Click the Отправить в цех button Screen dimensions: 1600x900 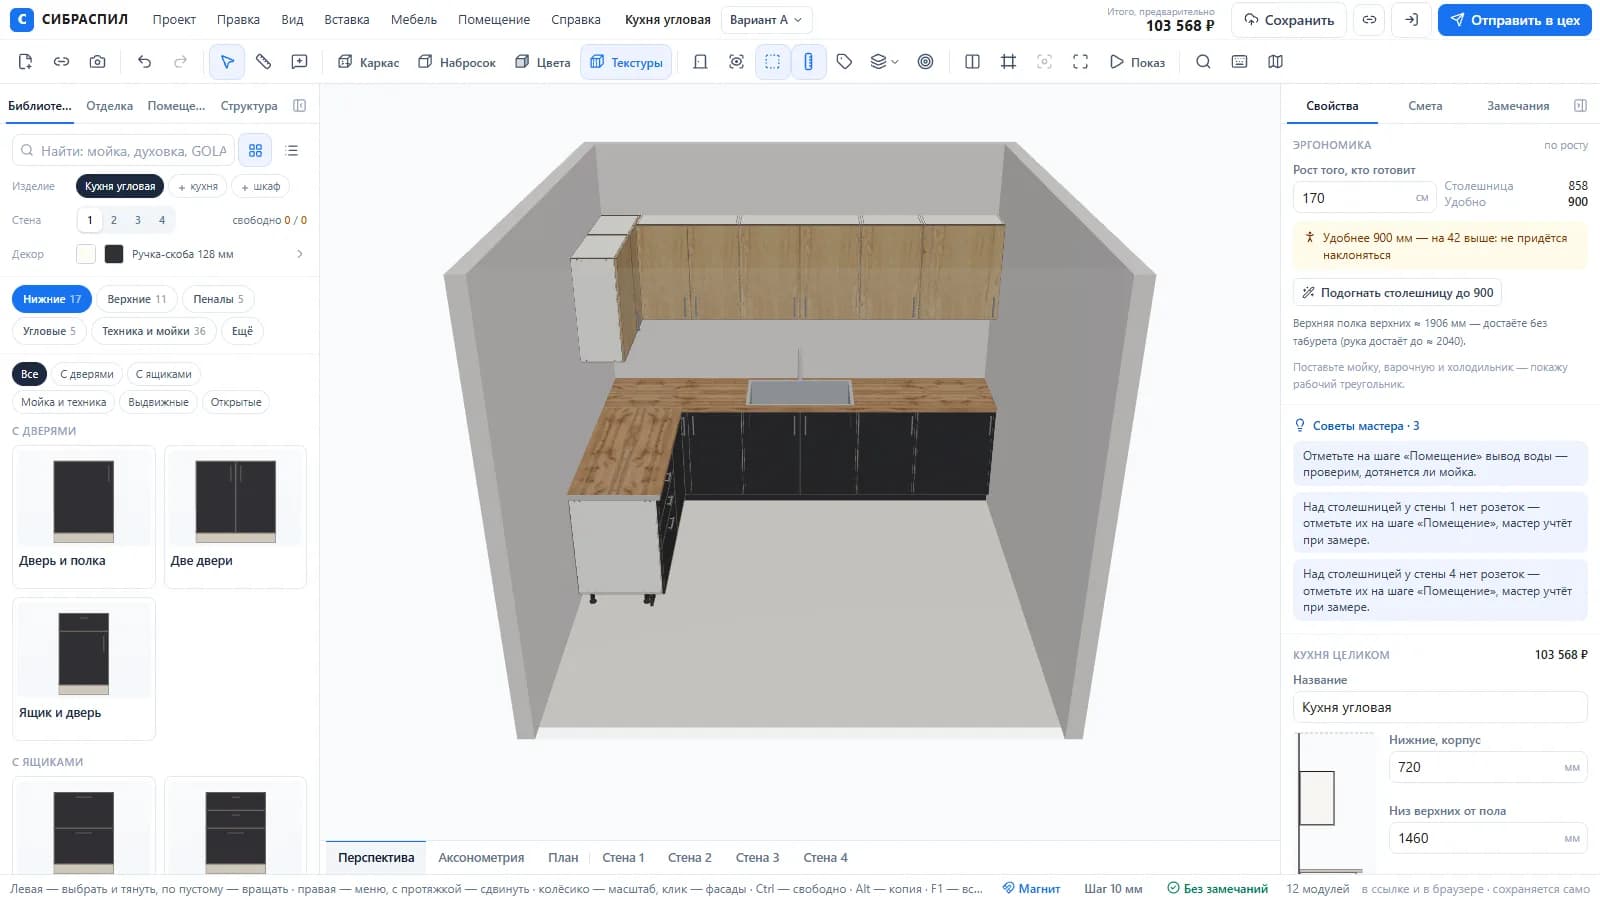[x=1515, y=20]
